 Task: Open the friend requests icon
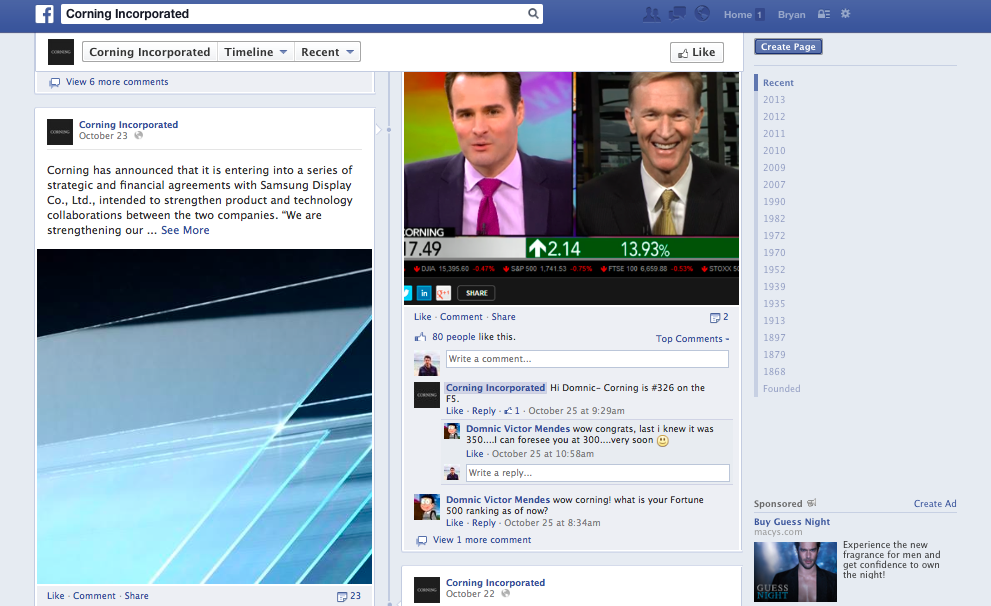point(652,14)
